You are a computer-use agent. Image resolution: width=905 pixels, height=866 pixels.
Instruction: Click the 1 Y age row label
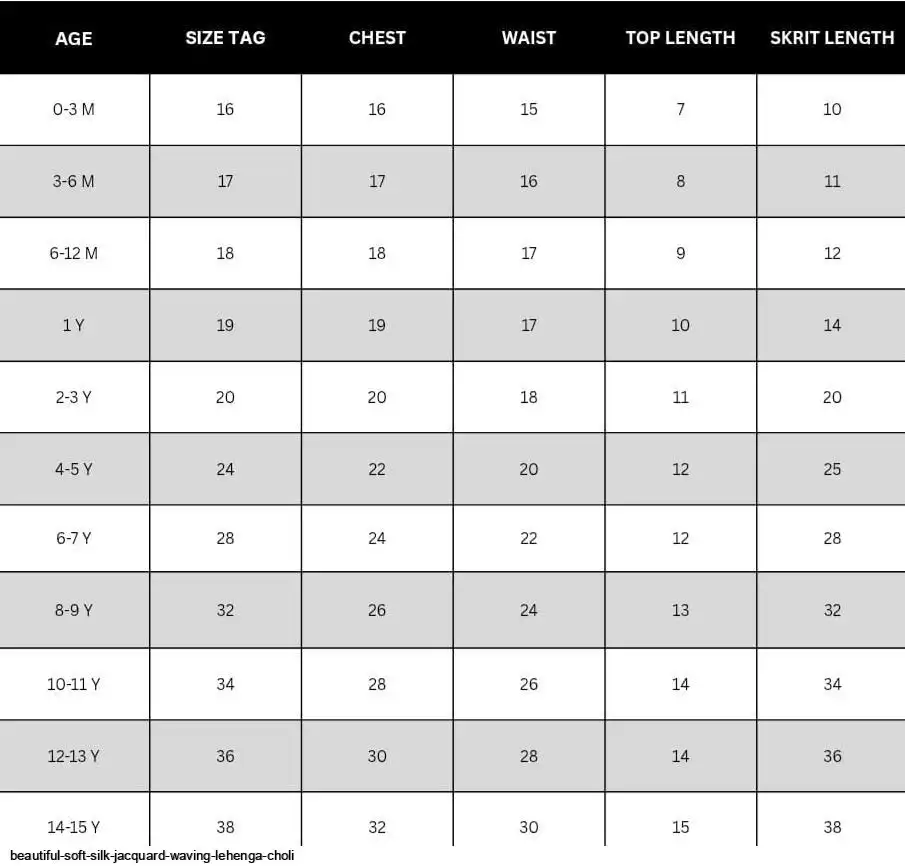(74, 325)
